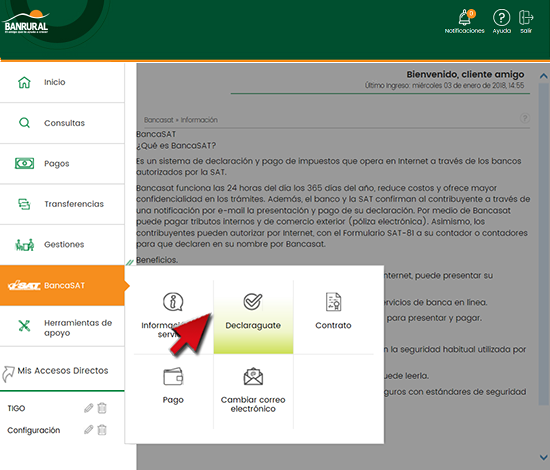Click the scroll down chevron
This screenshot has width=550, height=470.
pyautogui.click(x=543, y=457)
